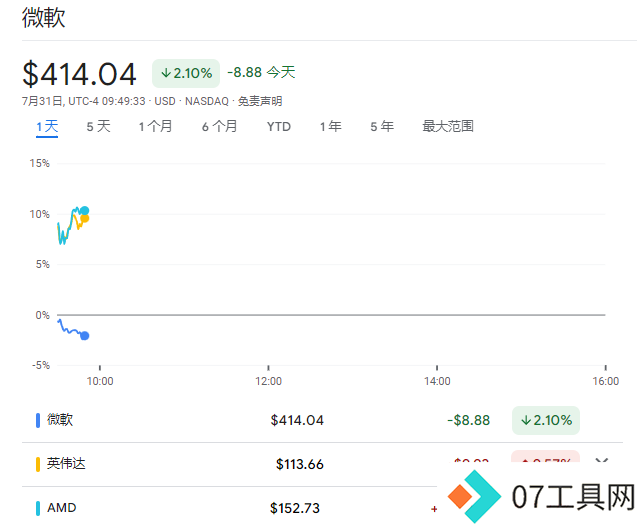This screenshot has height=530, width=637.
Task: Click the 2.10% change badge beside $414.04
Action: 186,74
